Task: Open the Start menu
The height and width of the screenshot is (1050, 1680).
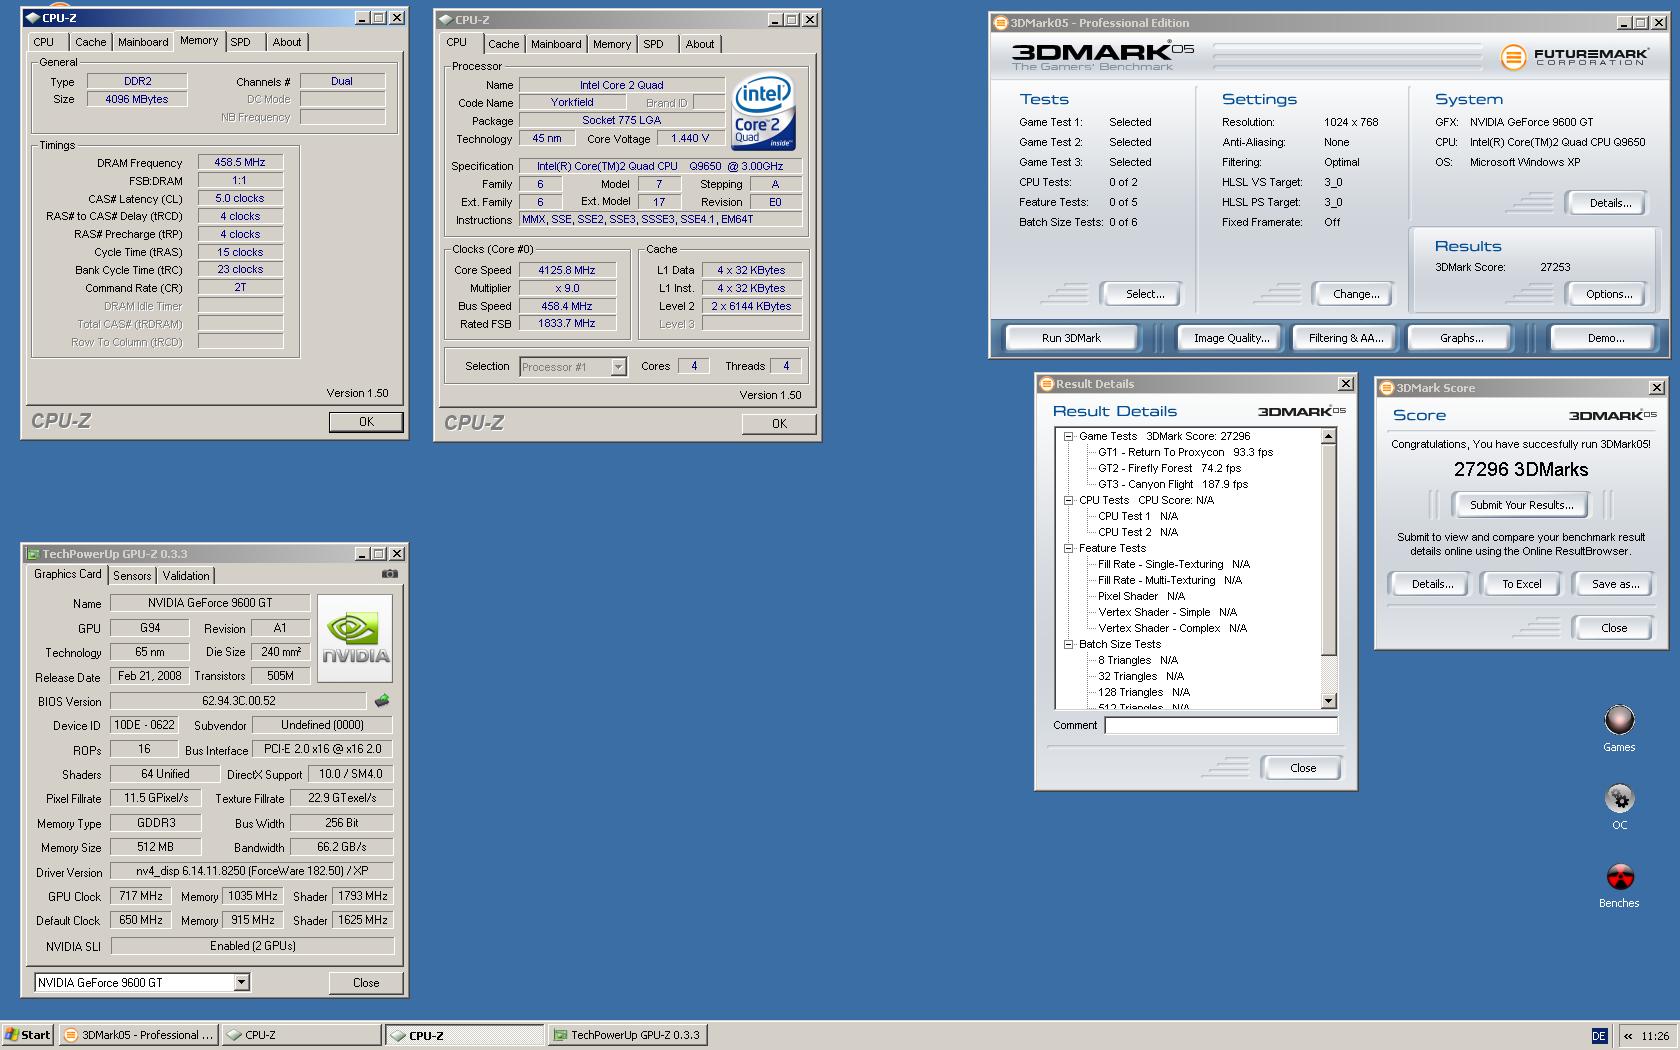Action: click(28, 1035)
